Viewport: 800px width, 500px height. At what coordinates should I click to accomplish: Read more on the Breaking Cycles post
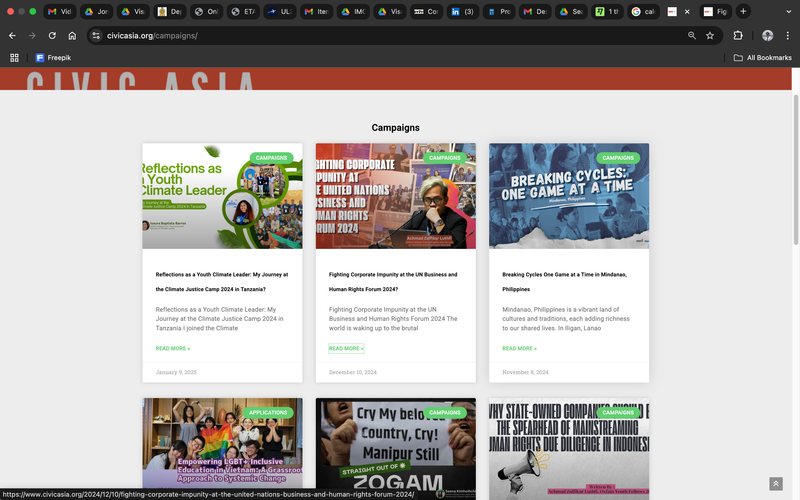pos(519,348)
